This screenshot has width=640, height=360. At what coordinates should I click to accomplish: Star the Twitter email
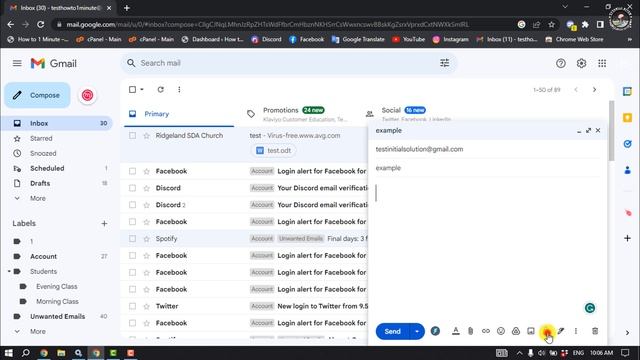pyautogui.click(x=147, y=306)
